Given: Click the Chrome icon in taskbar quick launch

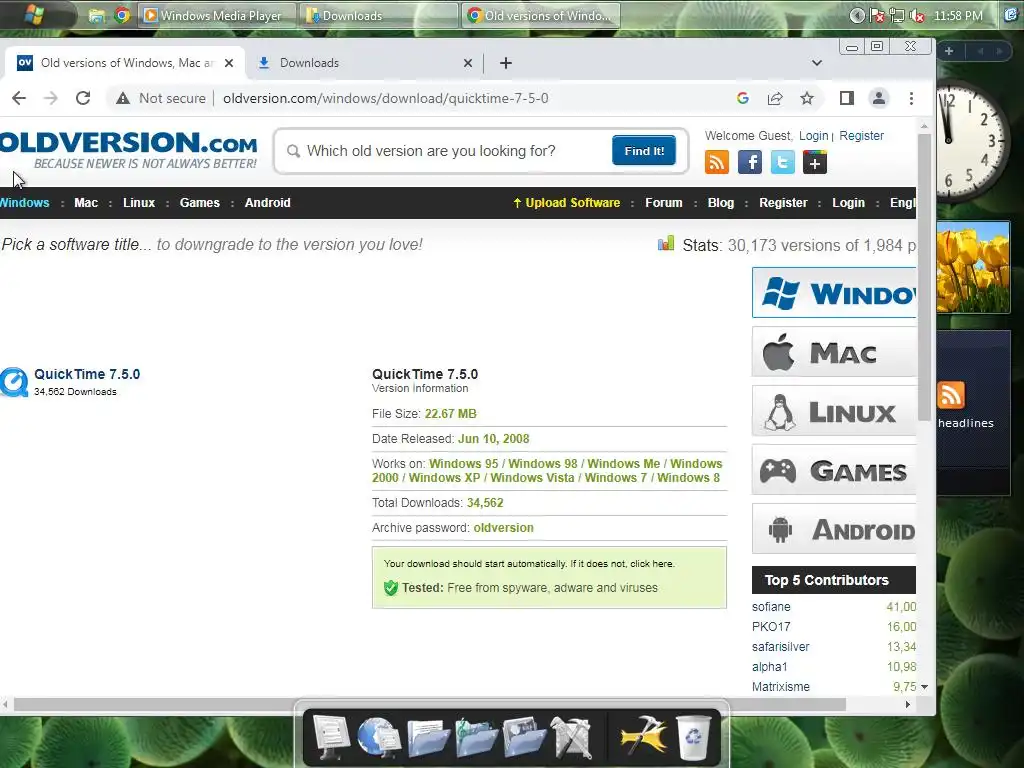Looking at the screenshot, I should (x=122, y=15).
